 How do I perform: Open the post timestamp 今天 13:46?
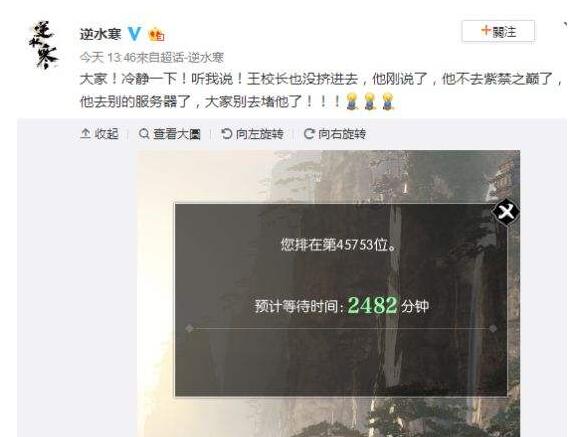108,57
